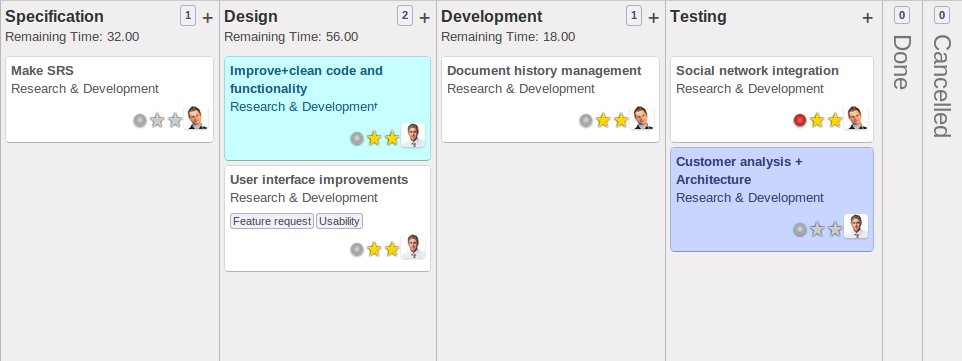Toggle state dot on User interface improvements

pos(357,249)
